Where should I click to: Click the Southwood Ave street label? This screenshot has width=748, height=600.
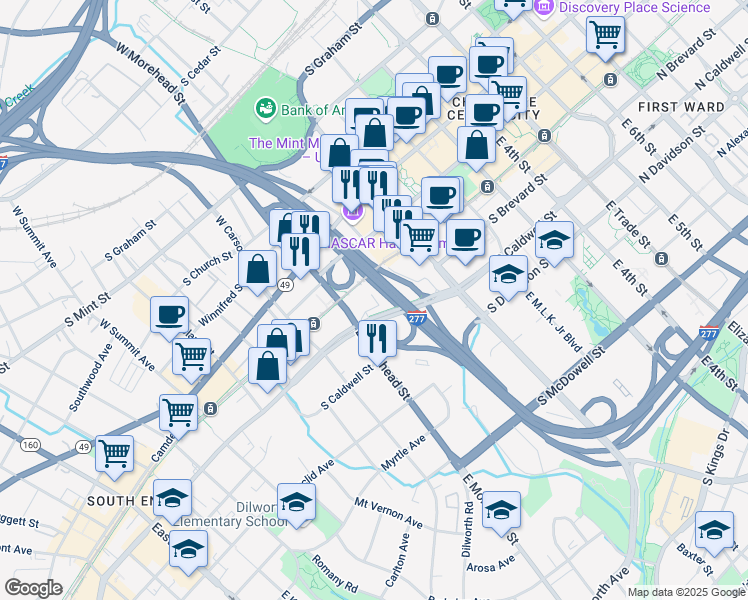point(91,378)
